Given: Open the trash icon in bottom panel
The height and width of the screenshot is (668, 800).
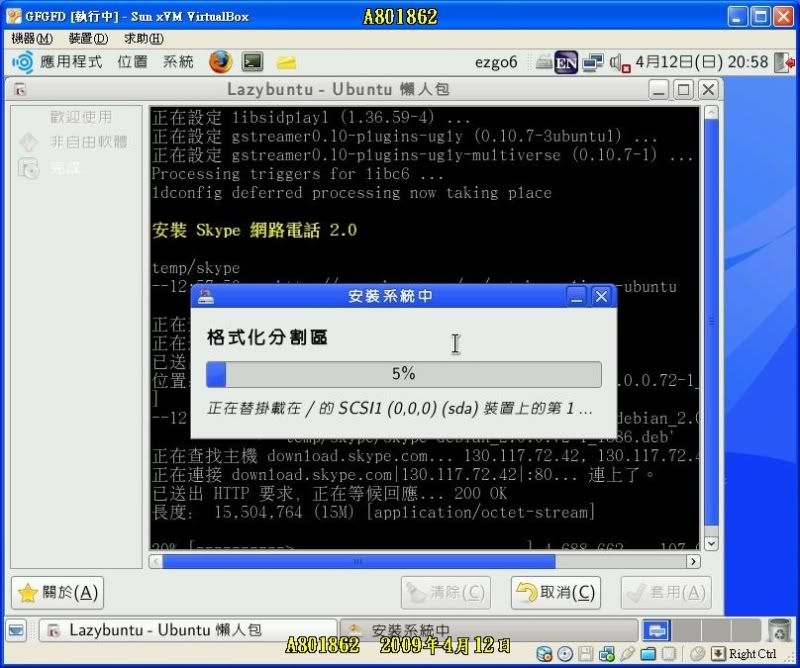Looking at the screenshot, I should click(779, 631).
